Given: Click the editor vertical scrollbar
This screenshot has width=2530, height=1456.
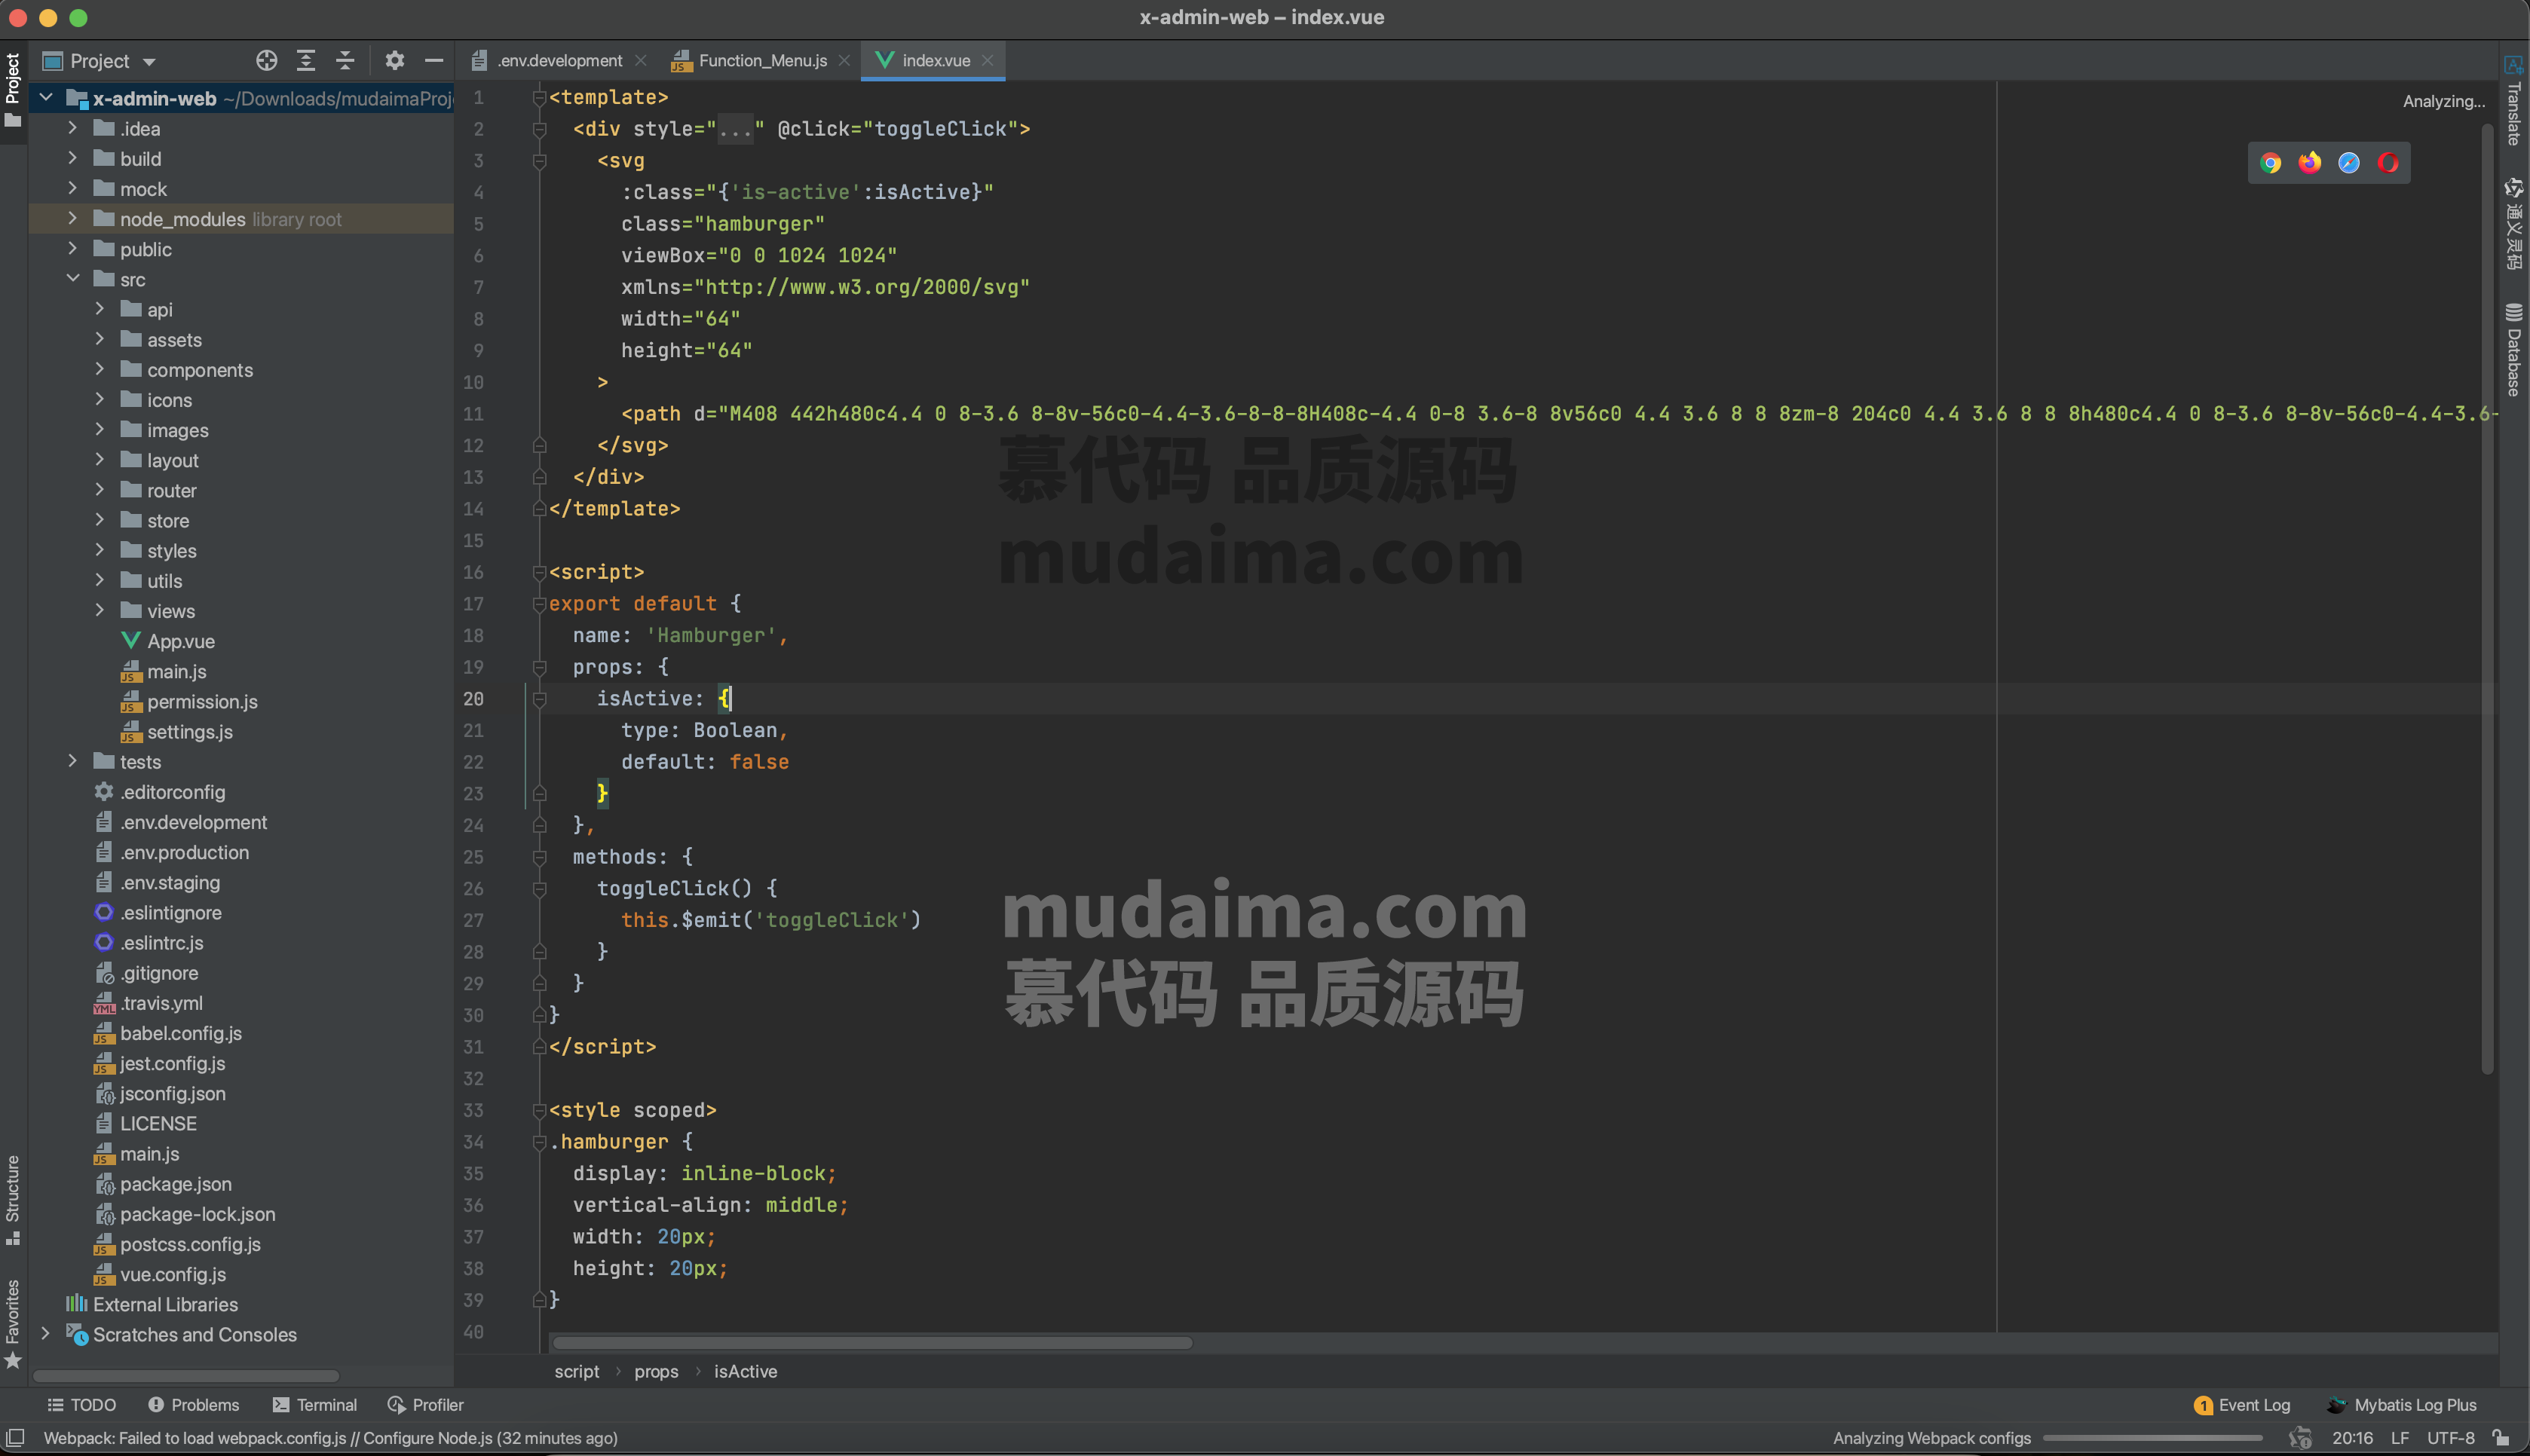Looking at the screenshot, I should (2487, 598).
